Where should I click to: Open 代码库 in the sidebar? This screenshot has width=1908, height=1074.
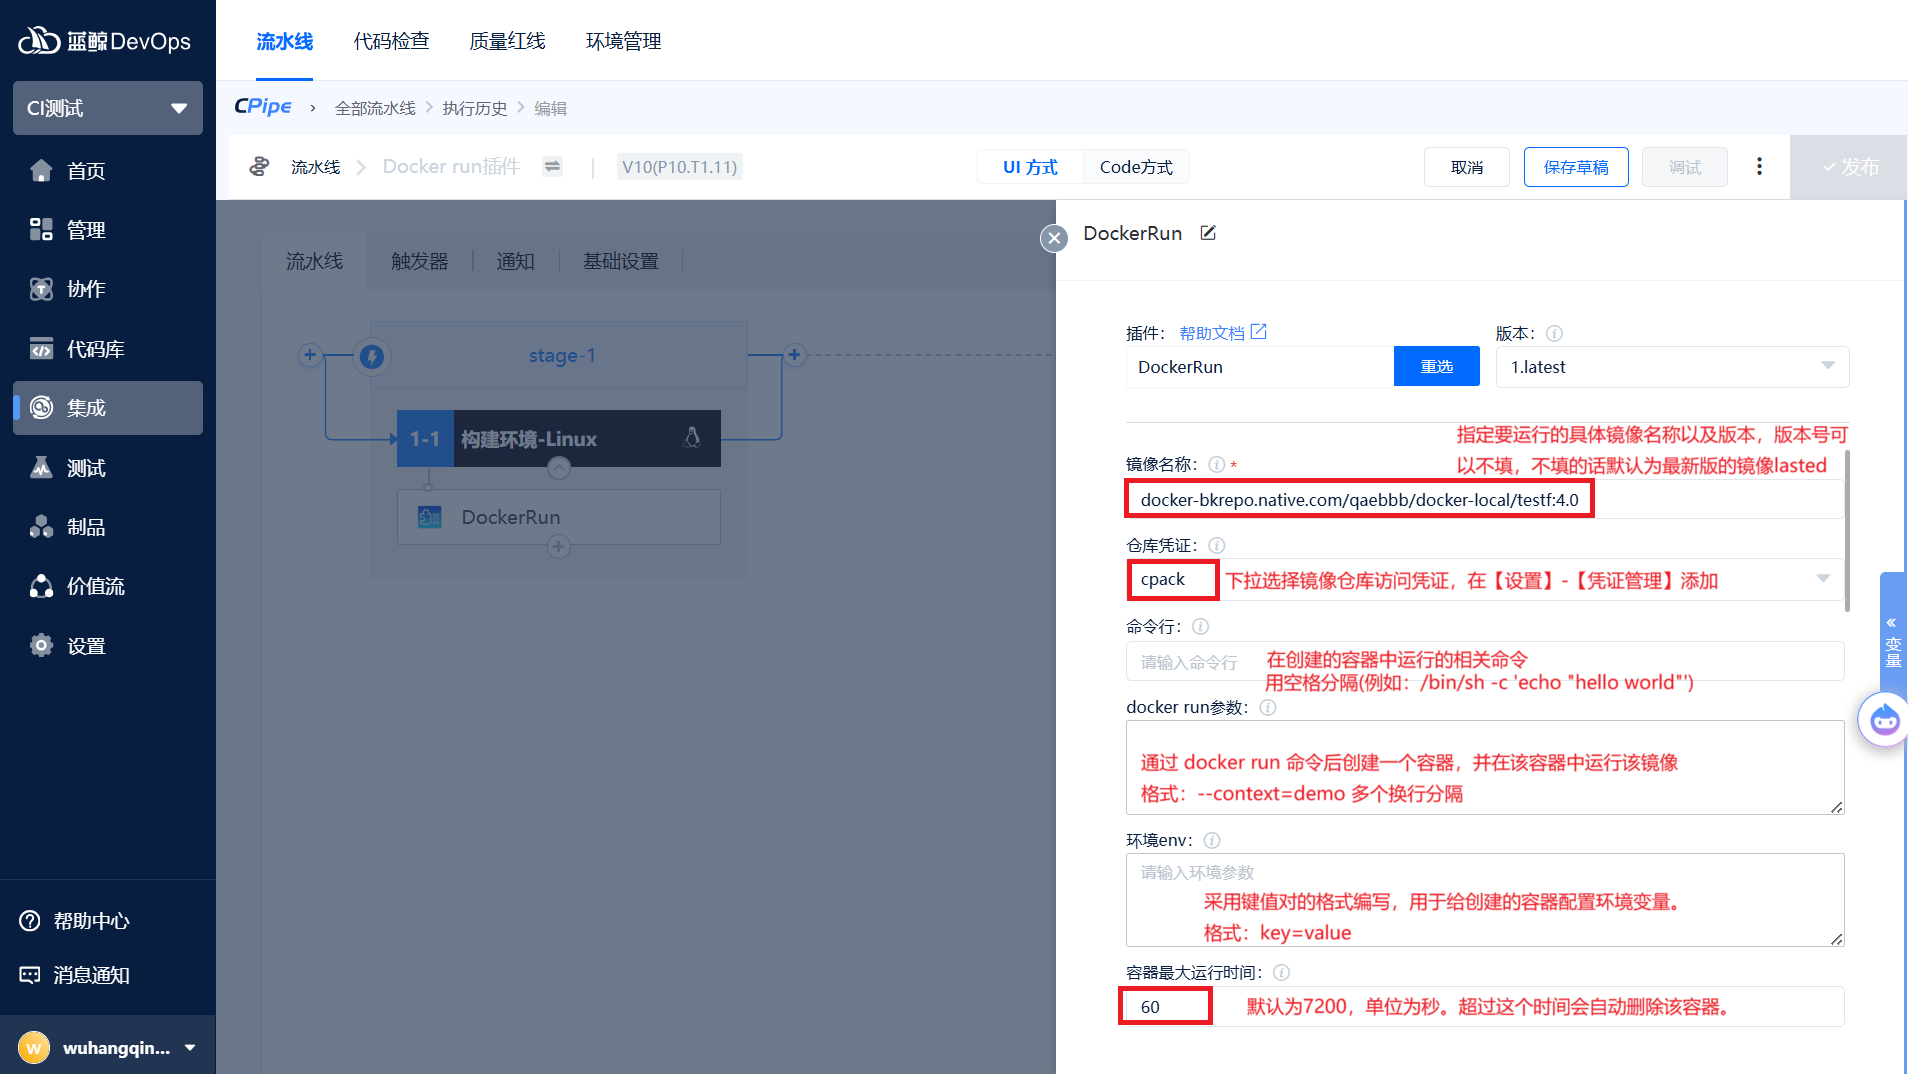coord(95,349)
